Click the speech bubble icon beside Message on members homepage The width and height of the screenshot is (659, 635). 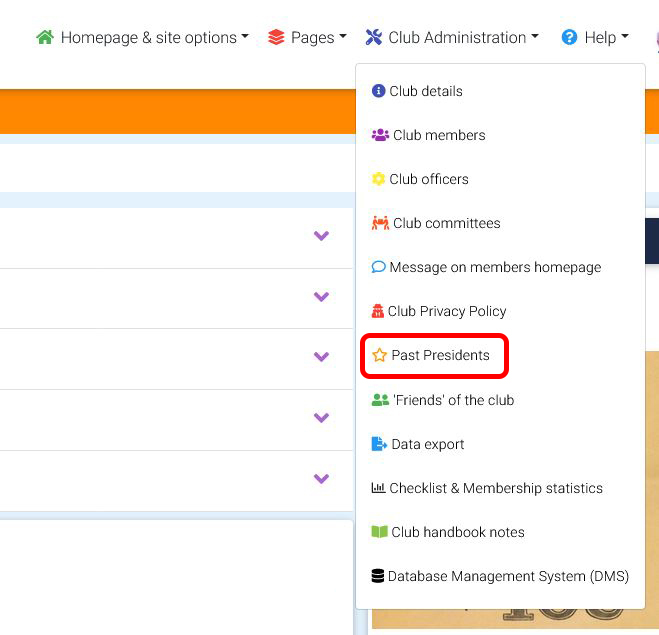pos(378,267)
